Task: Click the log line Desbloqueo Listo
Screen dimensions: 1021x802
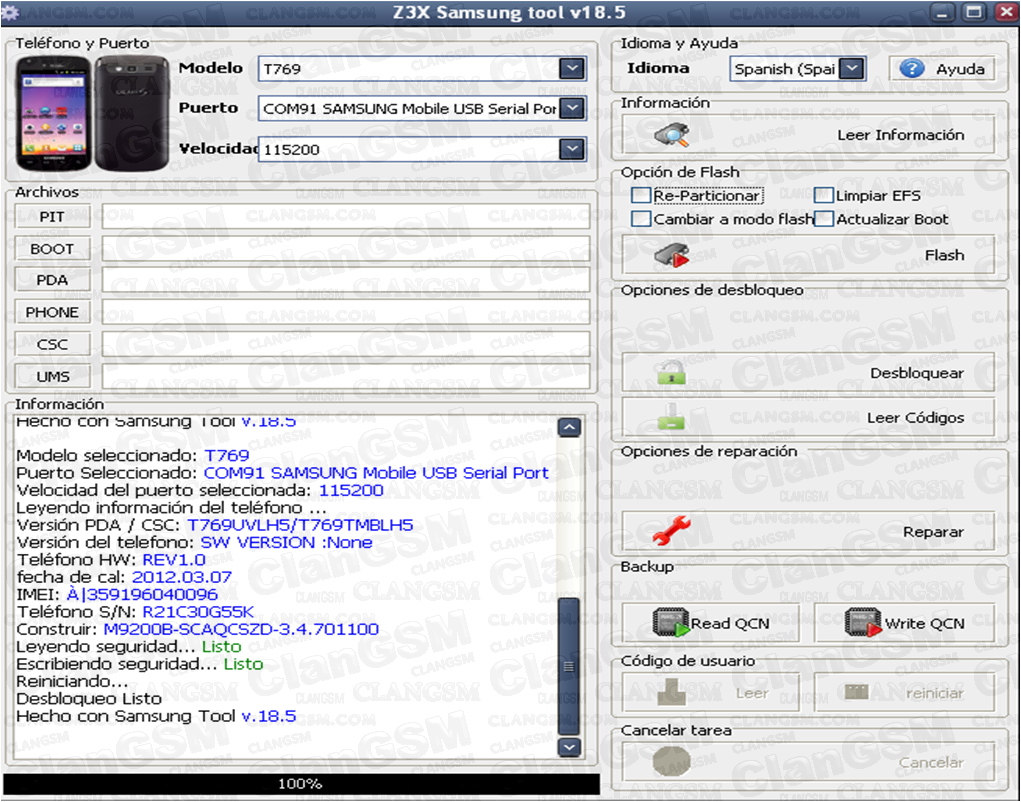Action: tap(89, 699)
